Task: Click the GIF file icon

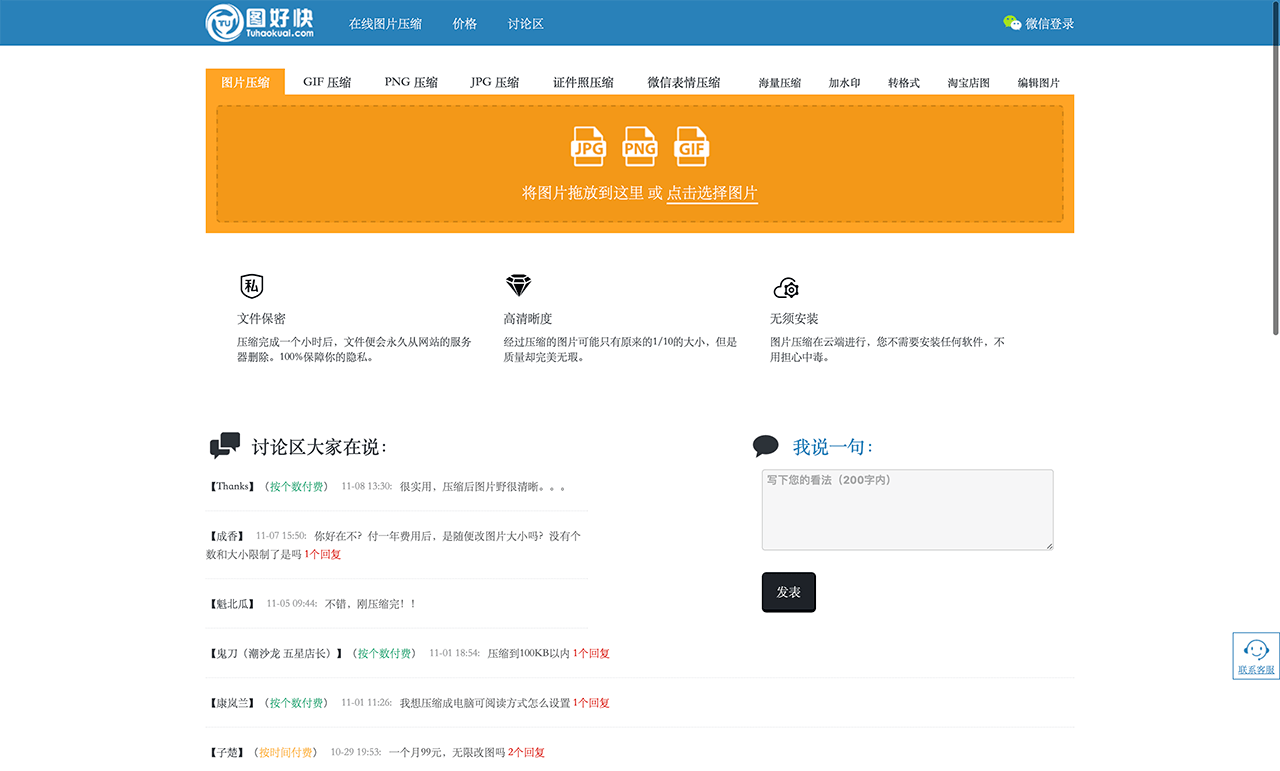Action: click(692, 146)
